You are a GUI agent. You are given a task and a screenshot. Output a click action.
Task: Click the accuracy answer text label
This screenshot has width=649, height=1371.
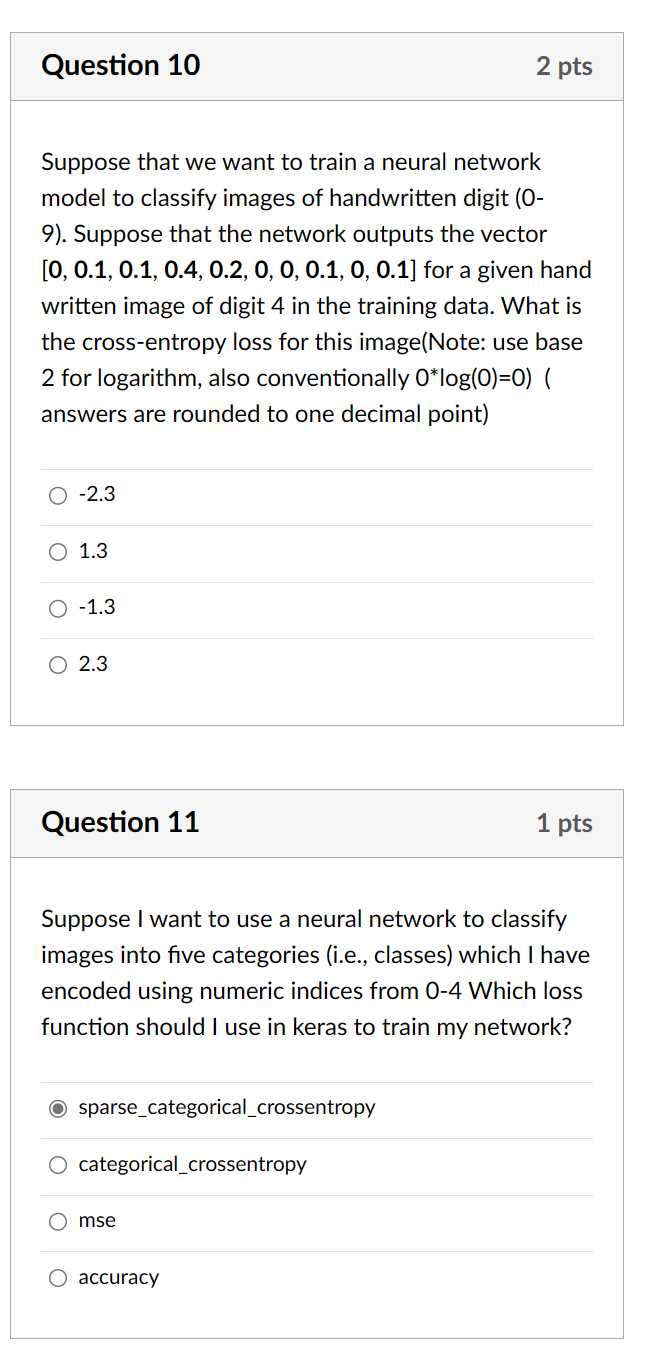click(x=119, y=1277)
